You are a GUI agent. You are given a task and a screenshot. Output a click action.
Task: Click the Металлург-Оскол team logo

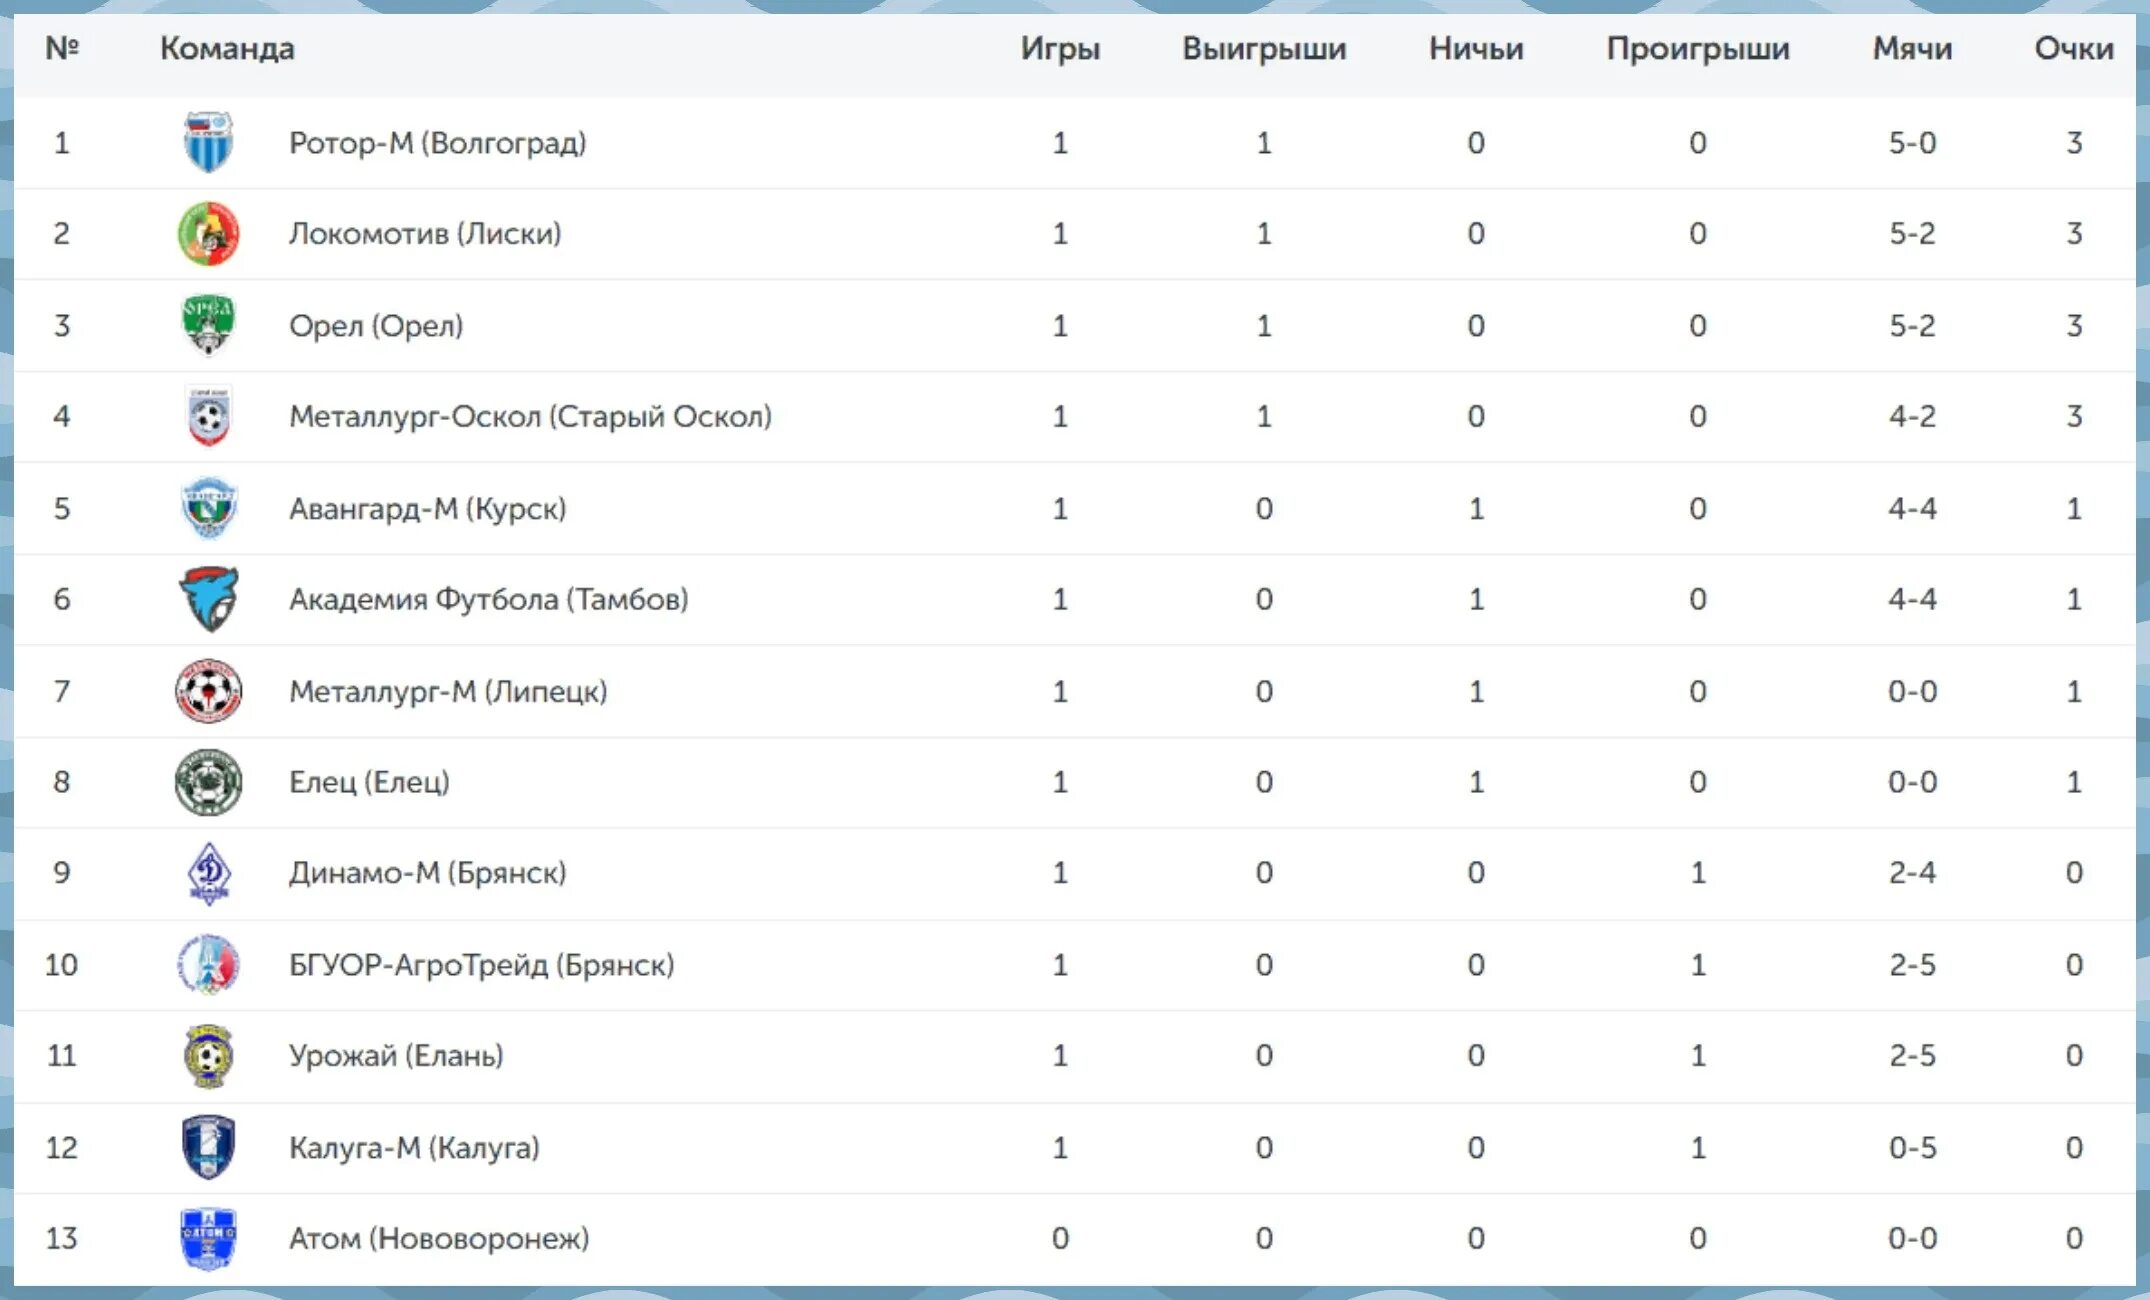209,416
